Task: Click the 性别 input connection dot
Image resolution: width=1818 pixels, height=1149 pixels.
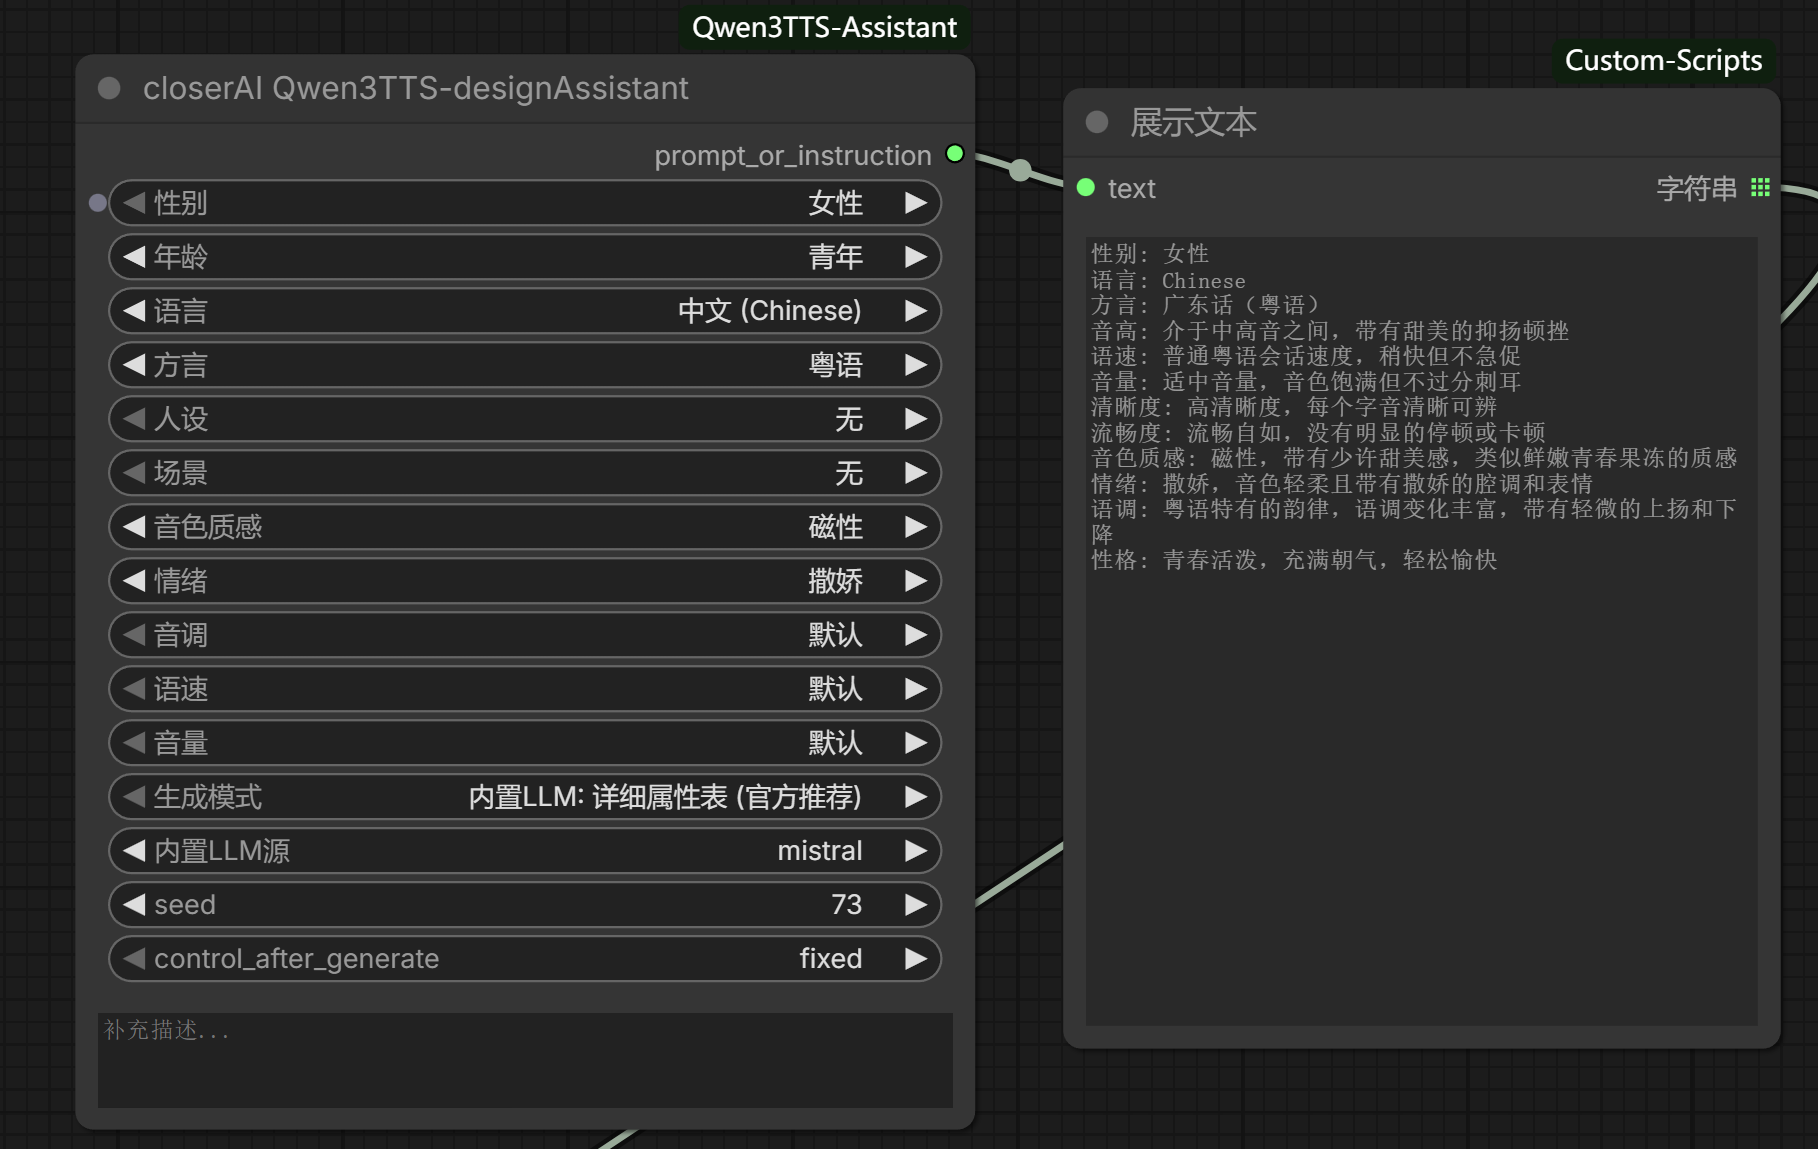Action: pyautogui.click(x=97, y=203)
